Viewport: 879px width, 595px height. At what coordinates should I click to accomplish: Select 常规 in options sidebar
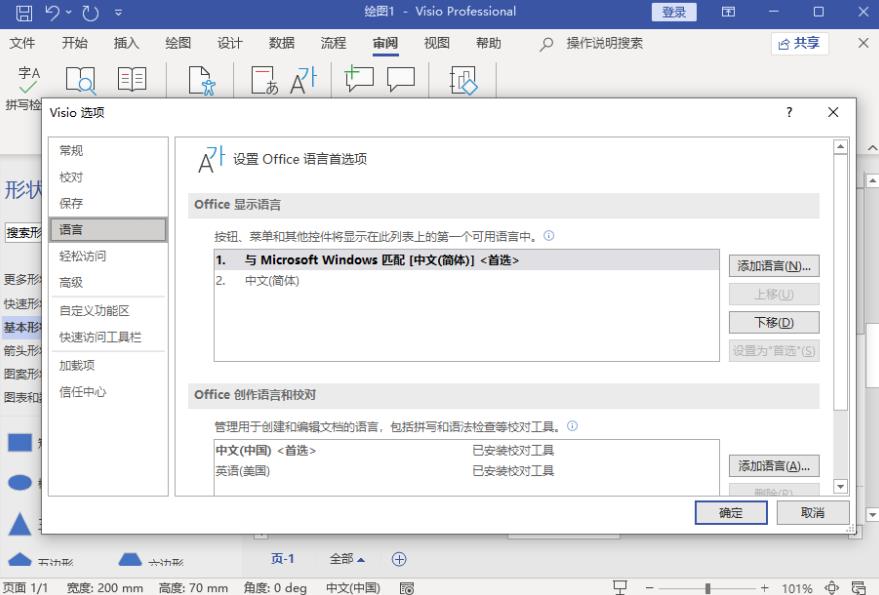click(108, 150)
